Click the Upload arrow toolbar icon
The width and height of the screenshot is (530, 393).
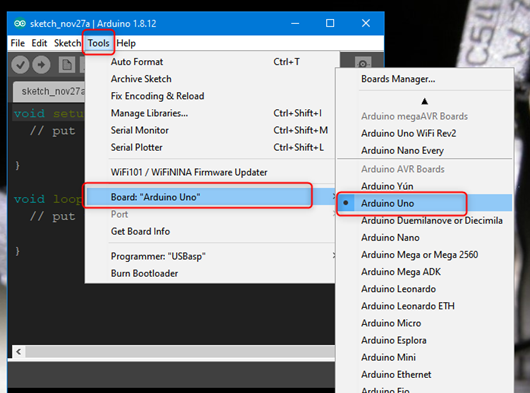tap(41, 64)
